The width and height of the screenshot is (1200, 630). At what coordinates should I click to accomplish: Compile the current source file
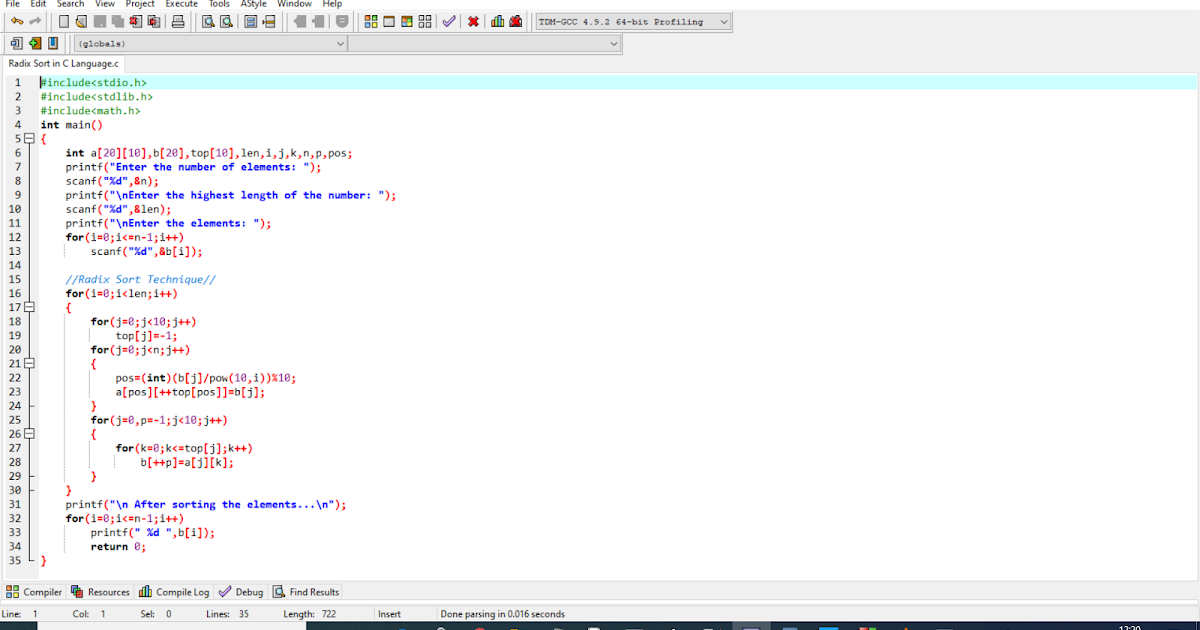click(369, 21)
